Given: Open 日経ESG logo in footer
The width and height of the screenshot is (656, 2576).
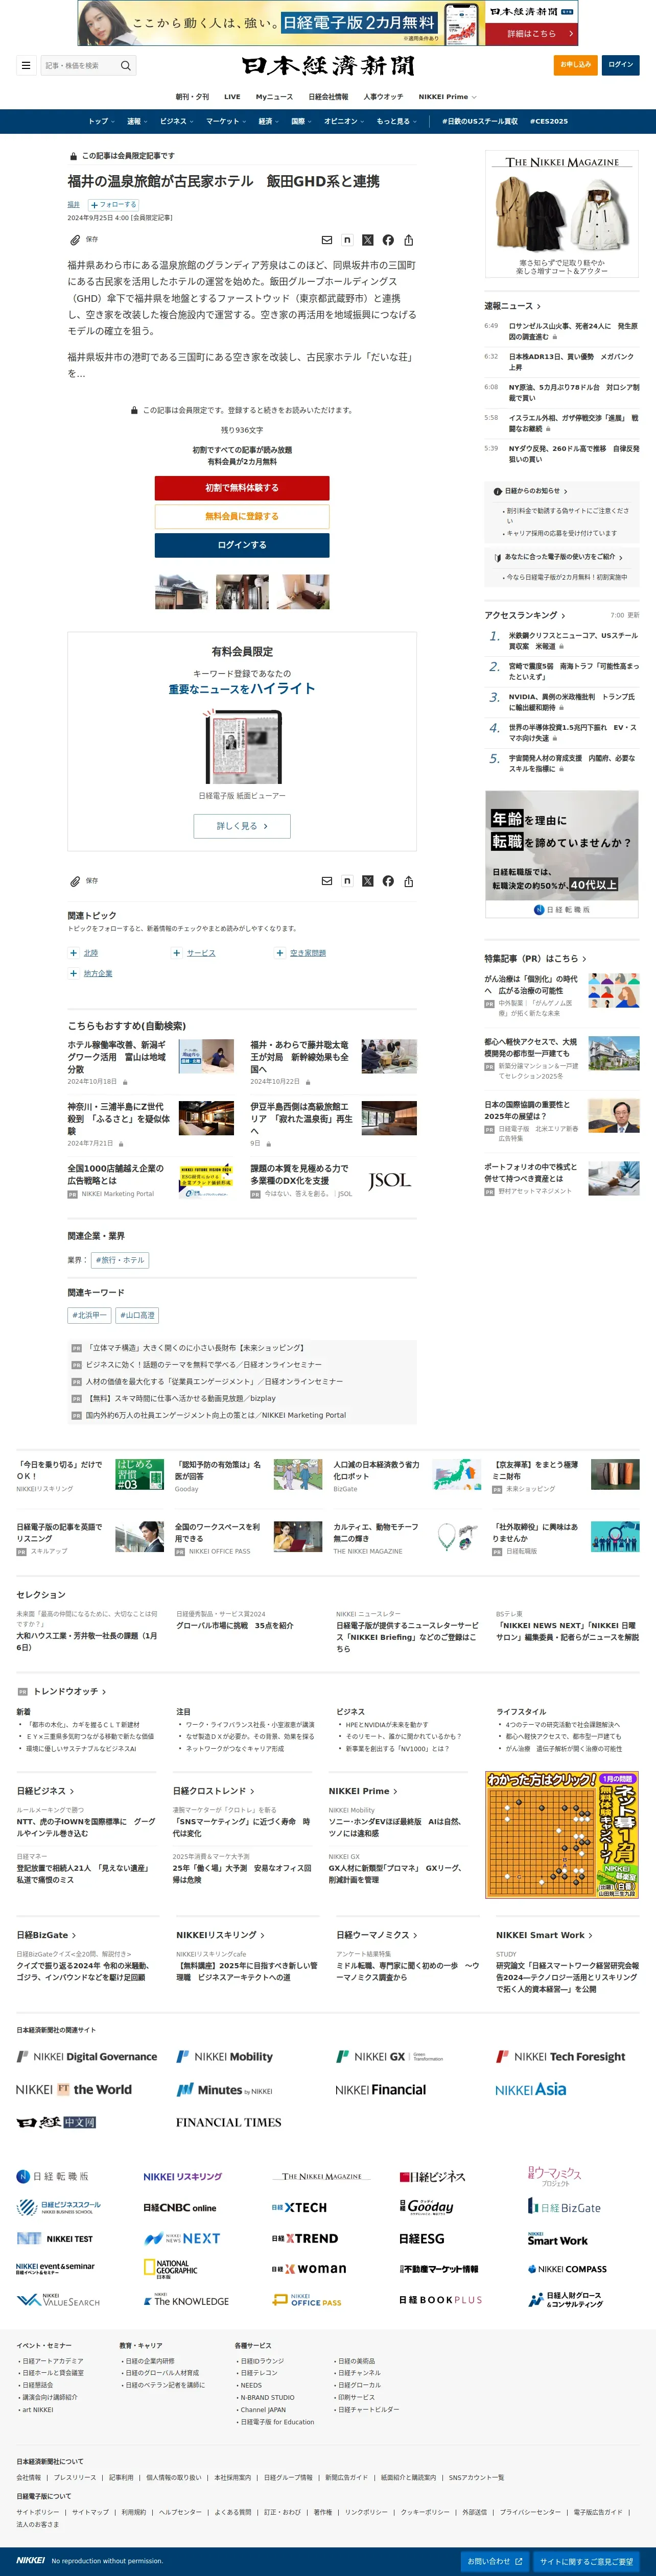Looking at the screenshot, I should pyautogui.click(x=422, y=2238).
